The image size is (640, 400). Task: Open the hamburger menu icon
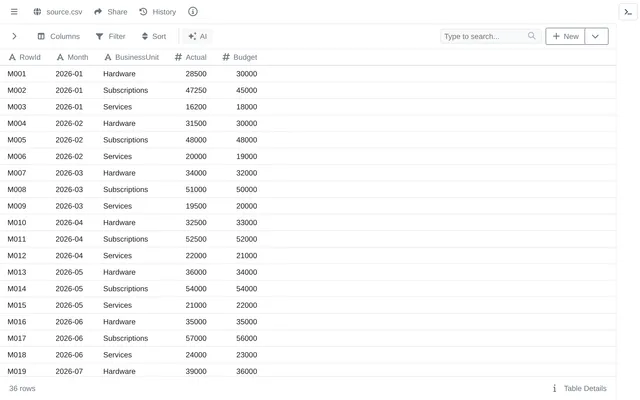(14, 12)
